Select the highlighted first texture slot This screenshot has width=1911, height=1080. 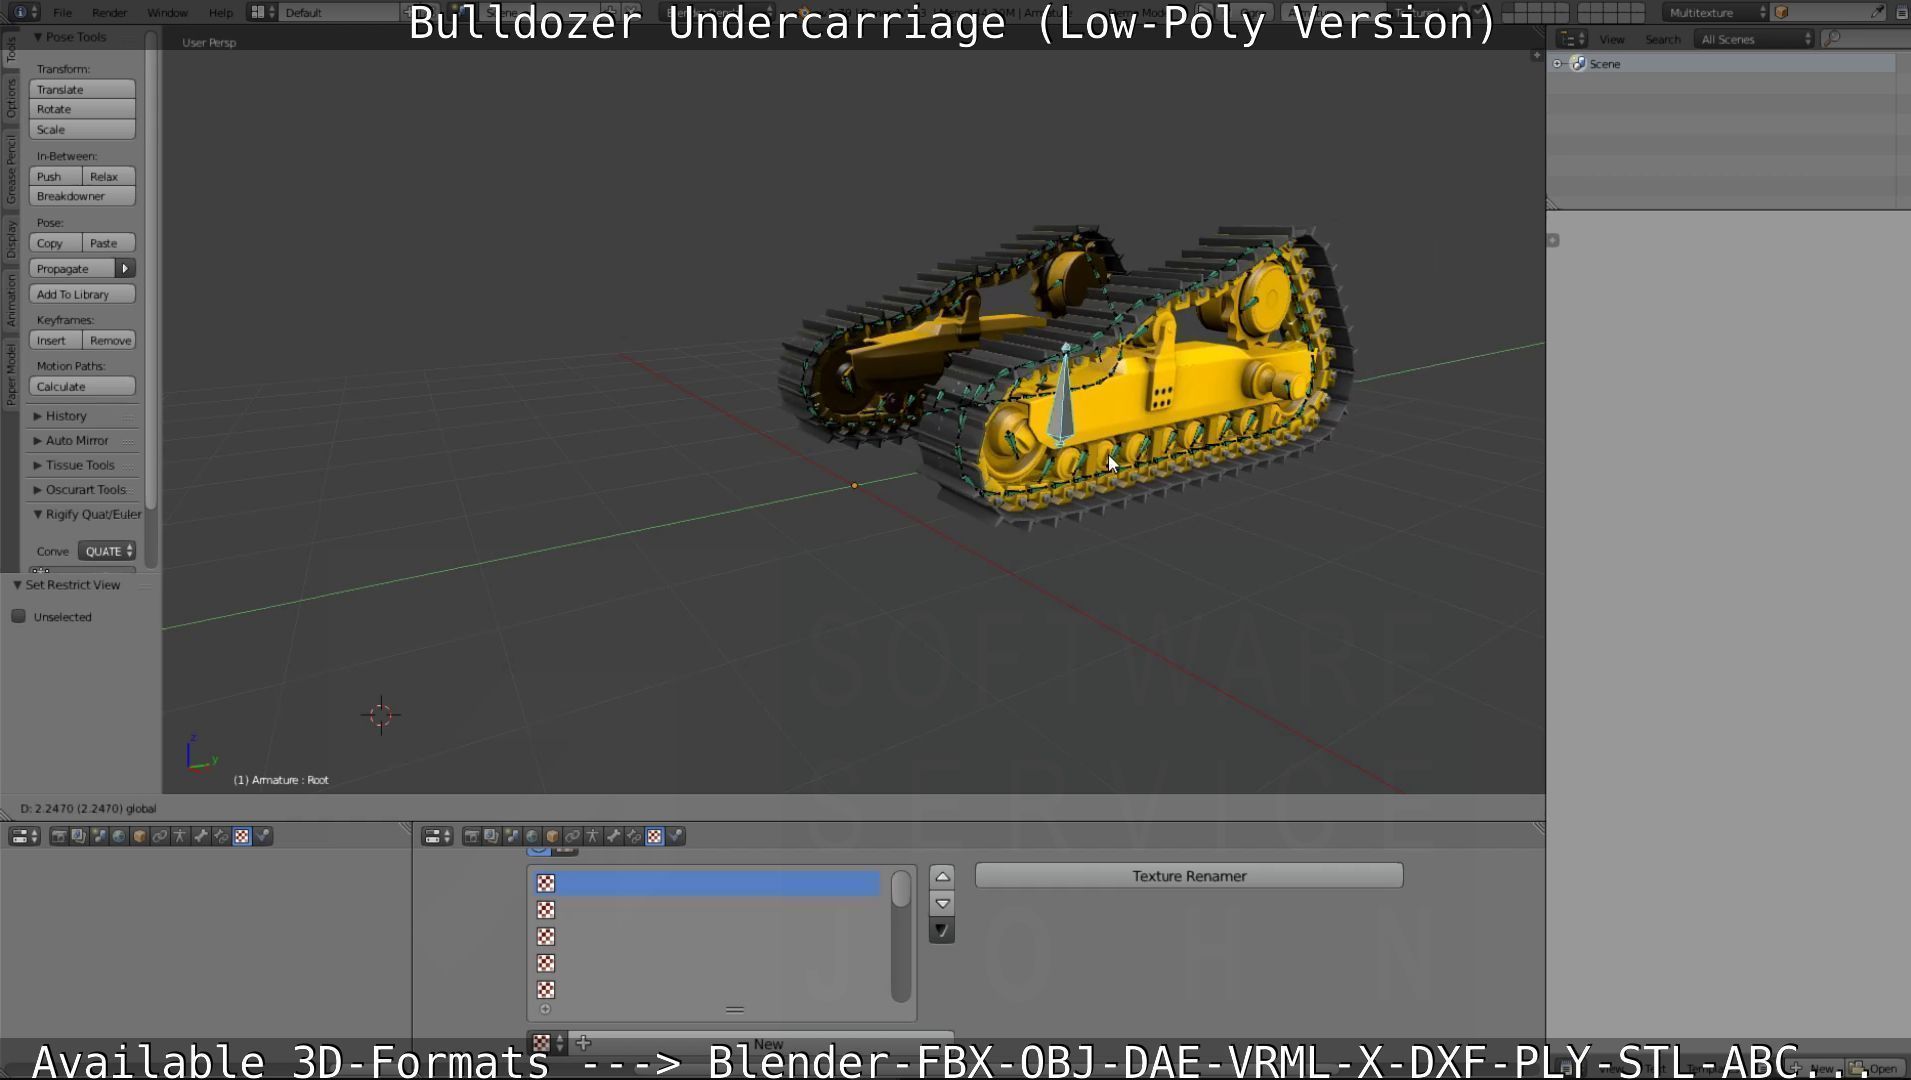coord(707,884)
